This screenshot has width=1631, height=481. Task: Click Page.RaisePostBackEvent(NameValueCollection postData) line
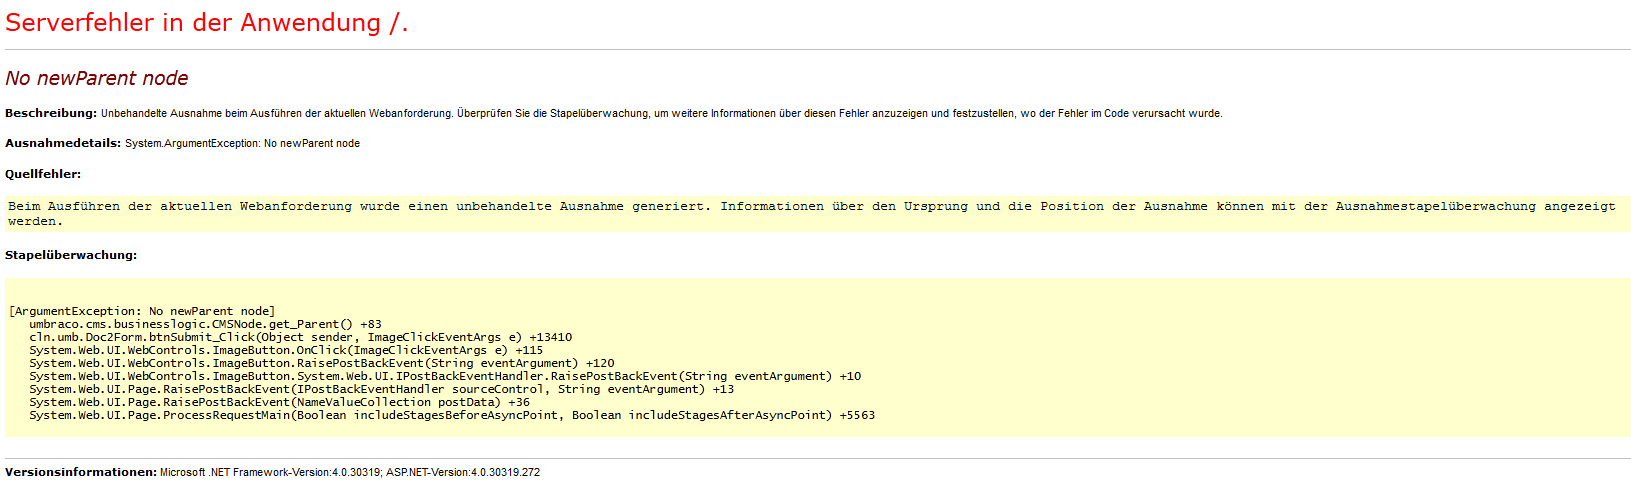(x=279, y=402)
